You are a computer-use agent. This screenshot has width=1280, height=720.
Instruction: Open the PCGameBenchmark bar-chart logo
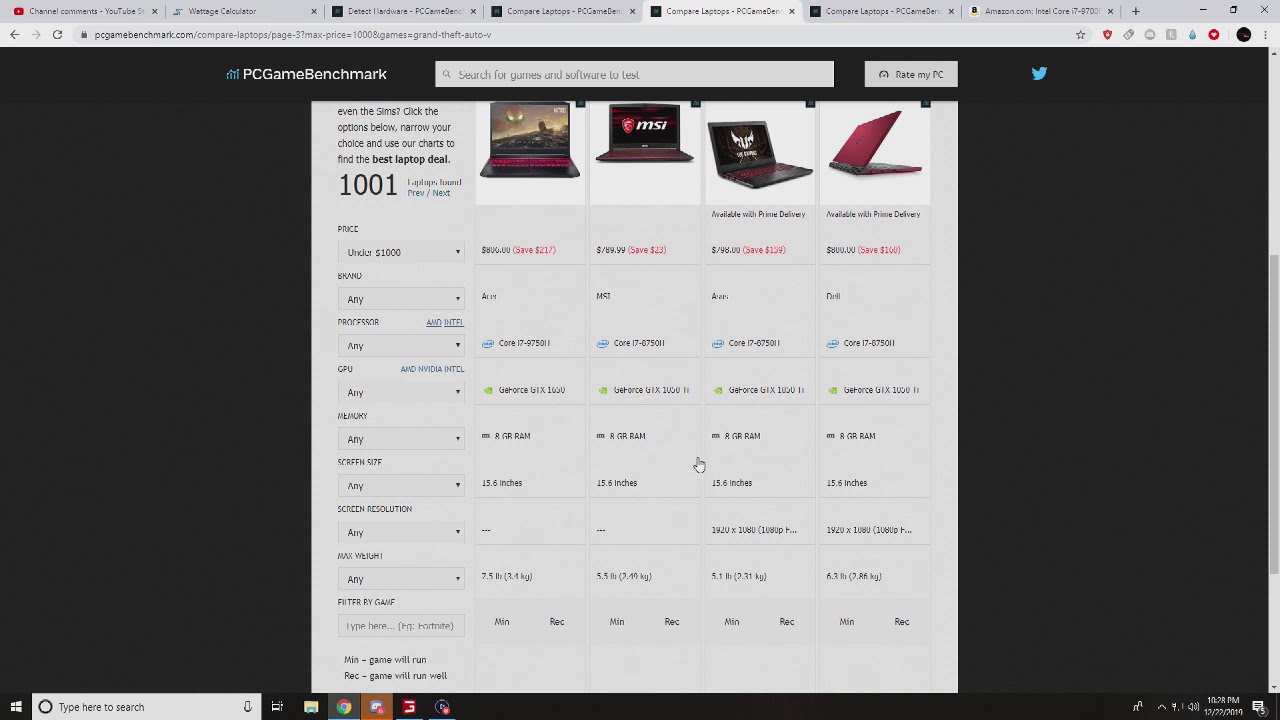coord(232,73)
